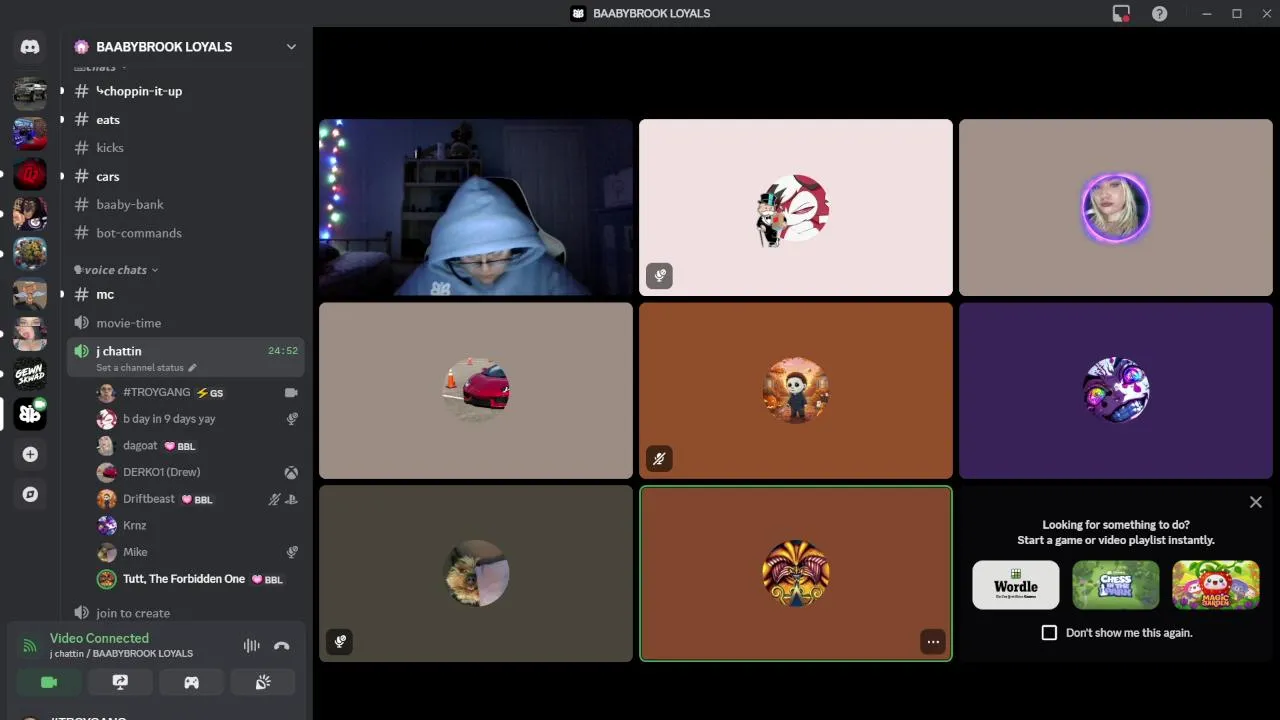The height and width of the screenshot is (720, 1280).
Task: Toggle noise suppression waveform icon
Action: (x=252, y=646)
